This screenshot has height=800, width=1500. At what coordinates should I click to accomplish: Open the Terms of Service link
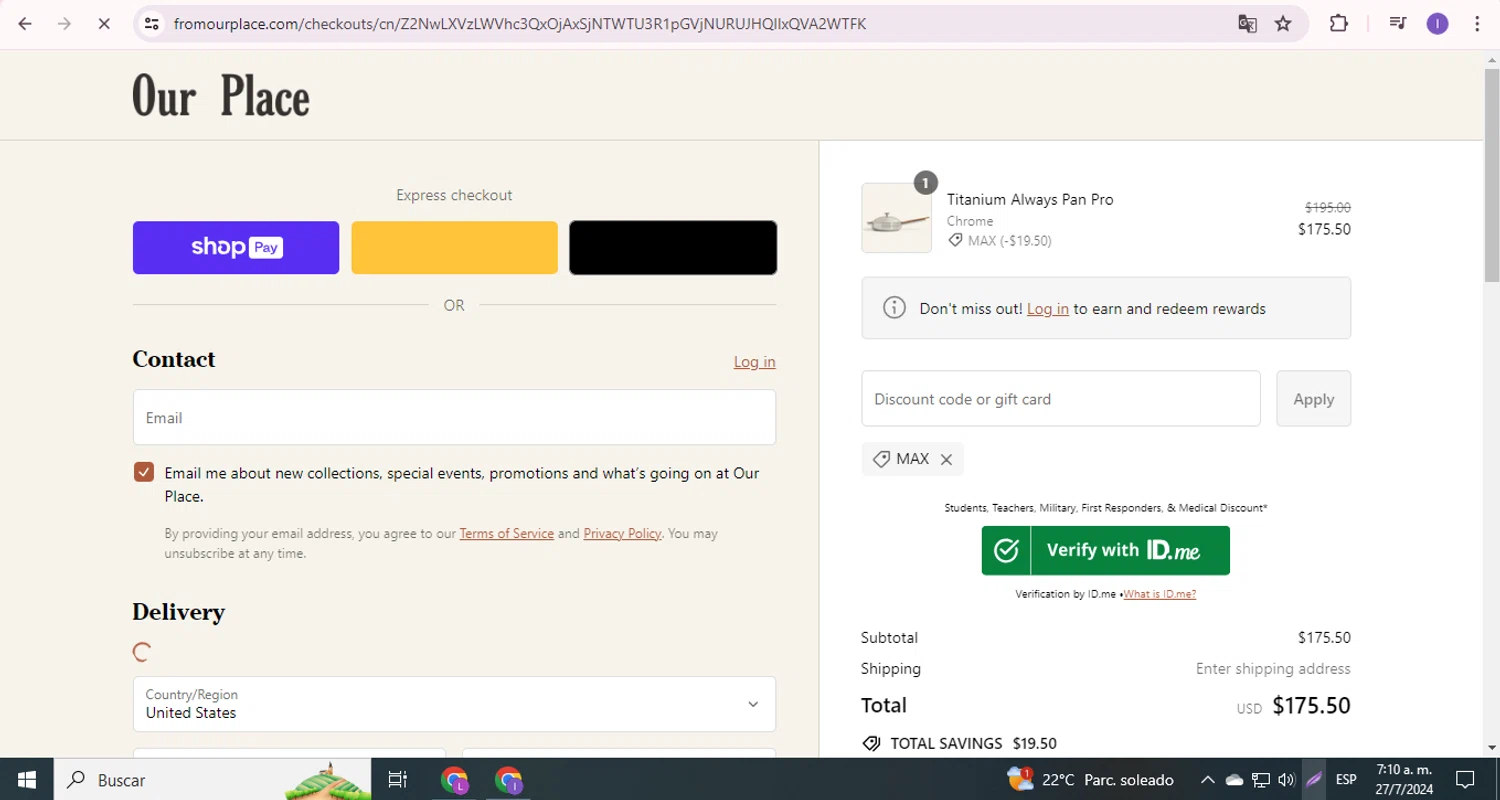506,534
